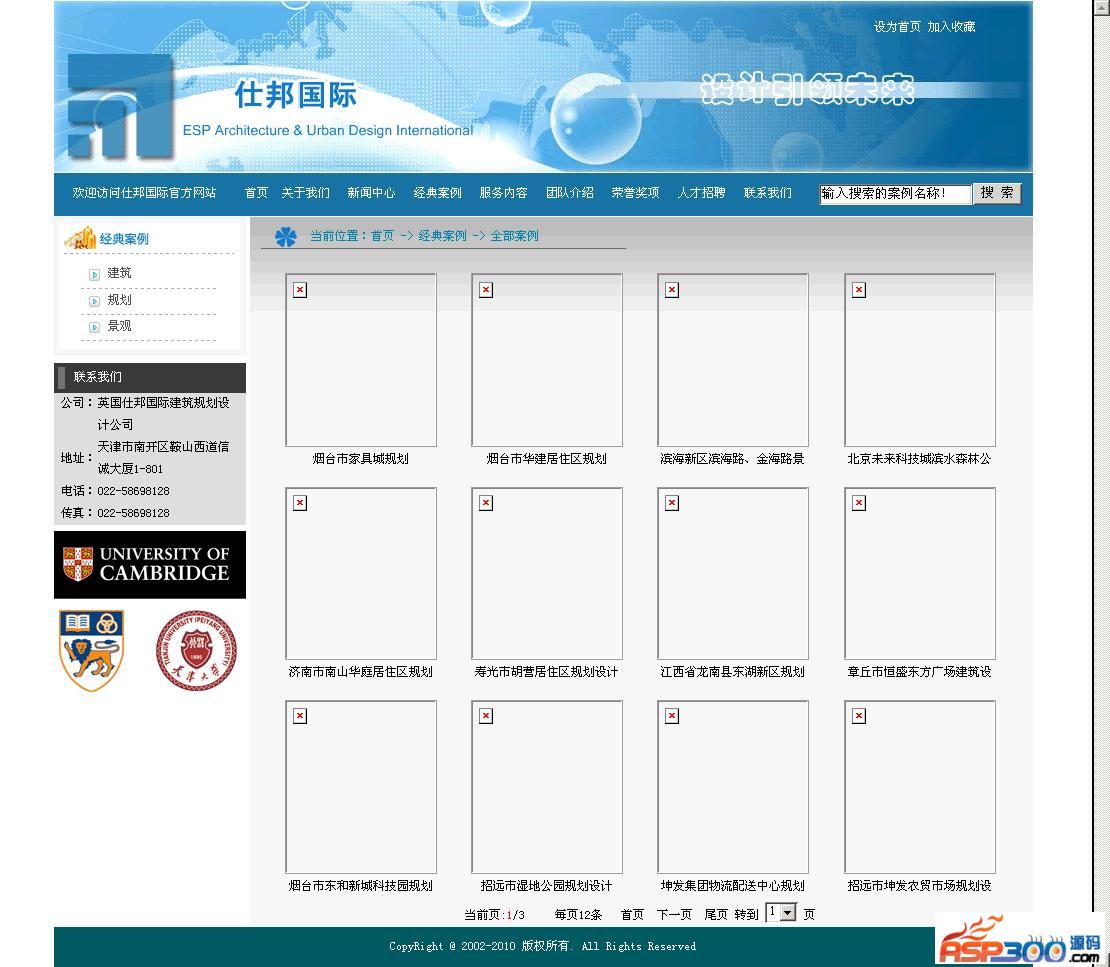Open the 招远市湿地公园规划设计 caption link

click(547, 886)
